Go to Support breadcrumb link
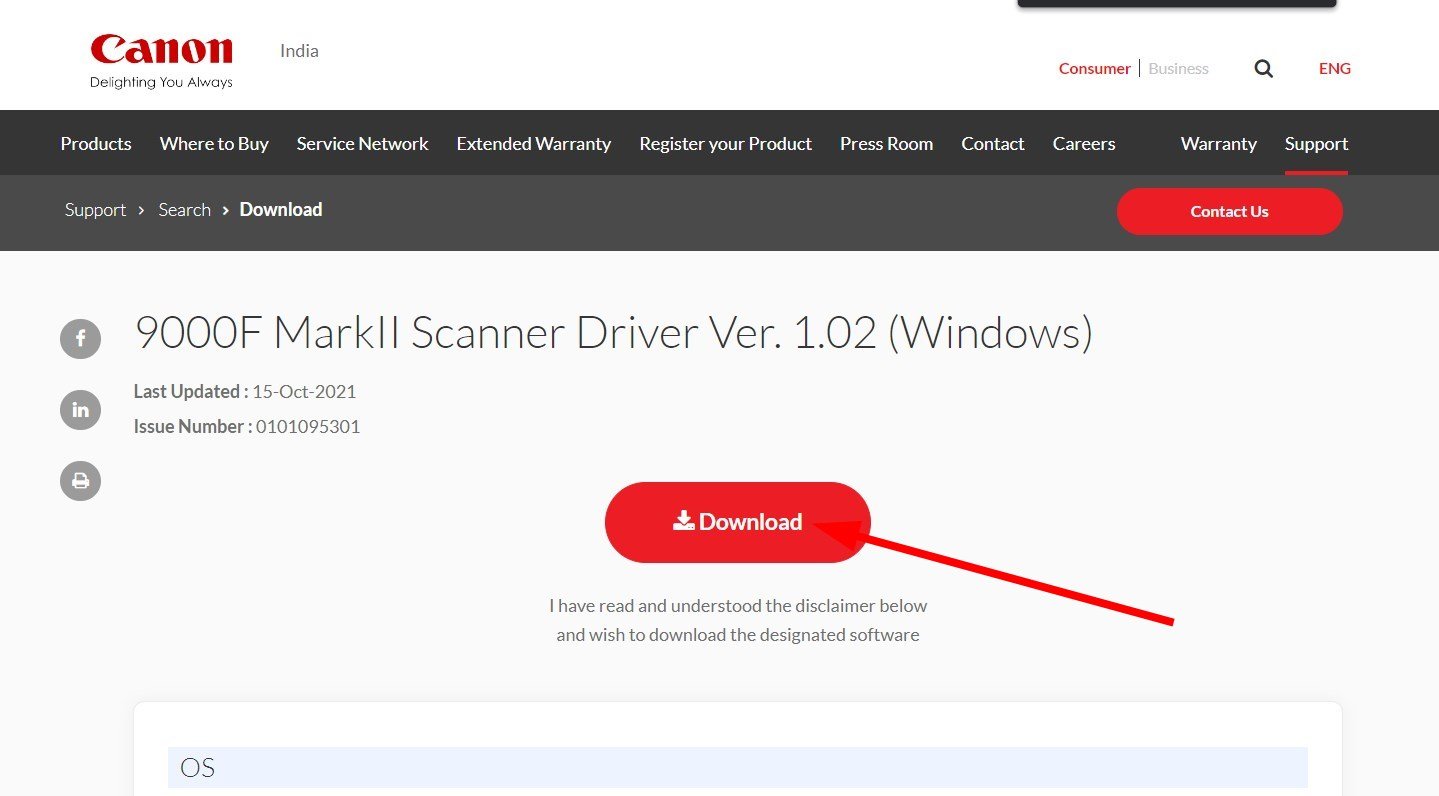Viewport: 1439px width, 796px height. pos(95,210)
